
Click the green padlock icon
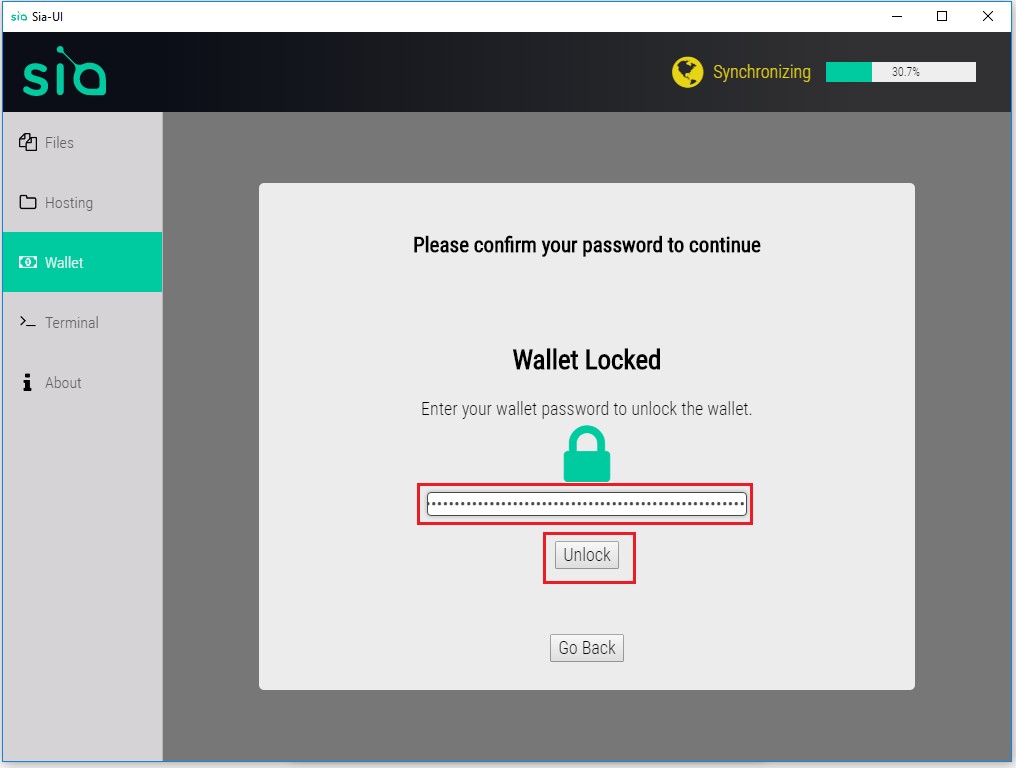(x=587, y=454)
